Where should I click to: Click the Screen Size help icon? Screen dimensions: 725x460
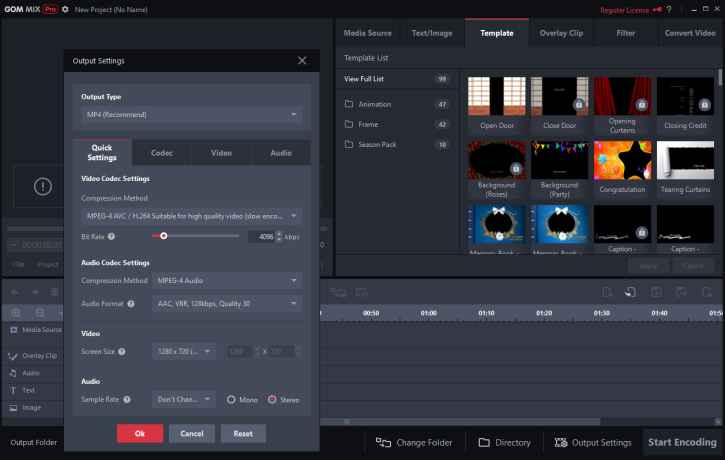[121, 351]
